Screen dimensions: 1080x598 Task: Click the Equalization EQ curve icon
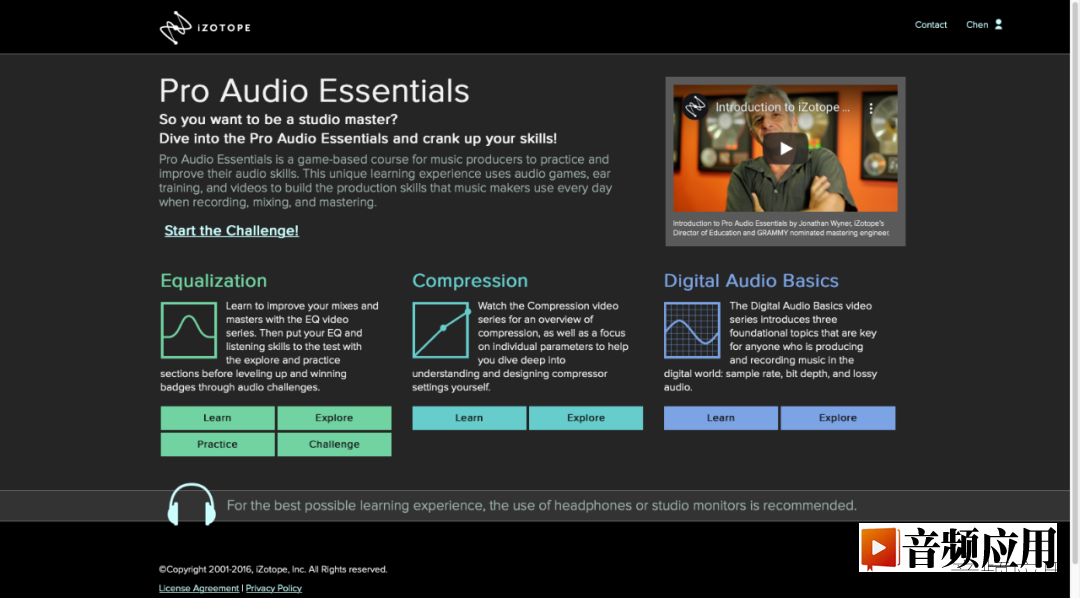point(189,330)
